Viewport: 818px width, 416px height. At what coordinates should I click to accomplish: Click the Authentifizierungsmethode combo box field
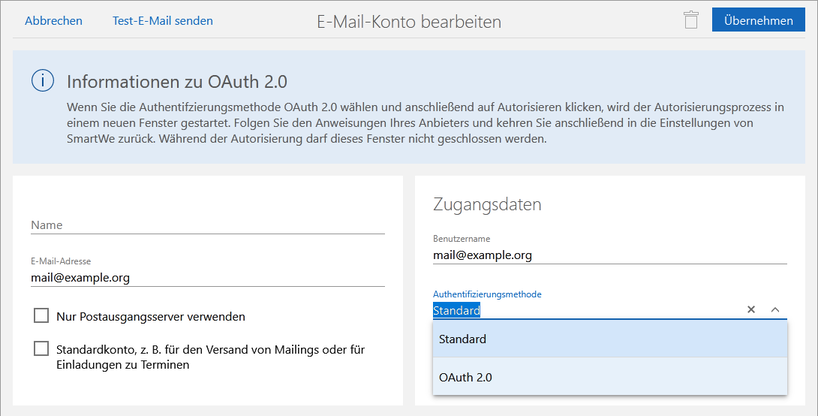click(585, 310)
